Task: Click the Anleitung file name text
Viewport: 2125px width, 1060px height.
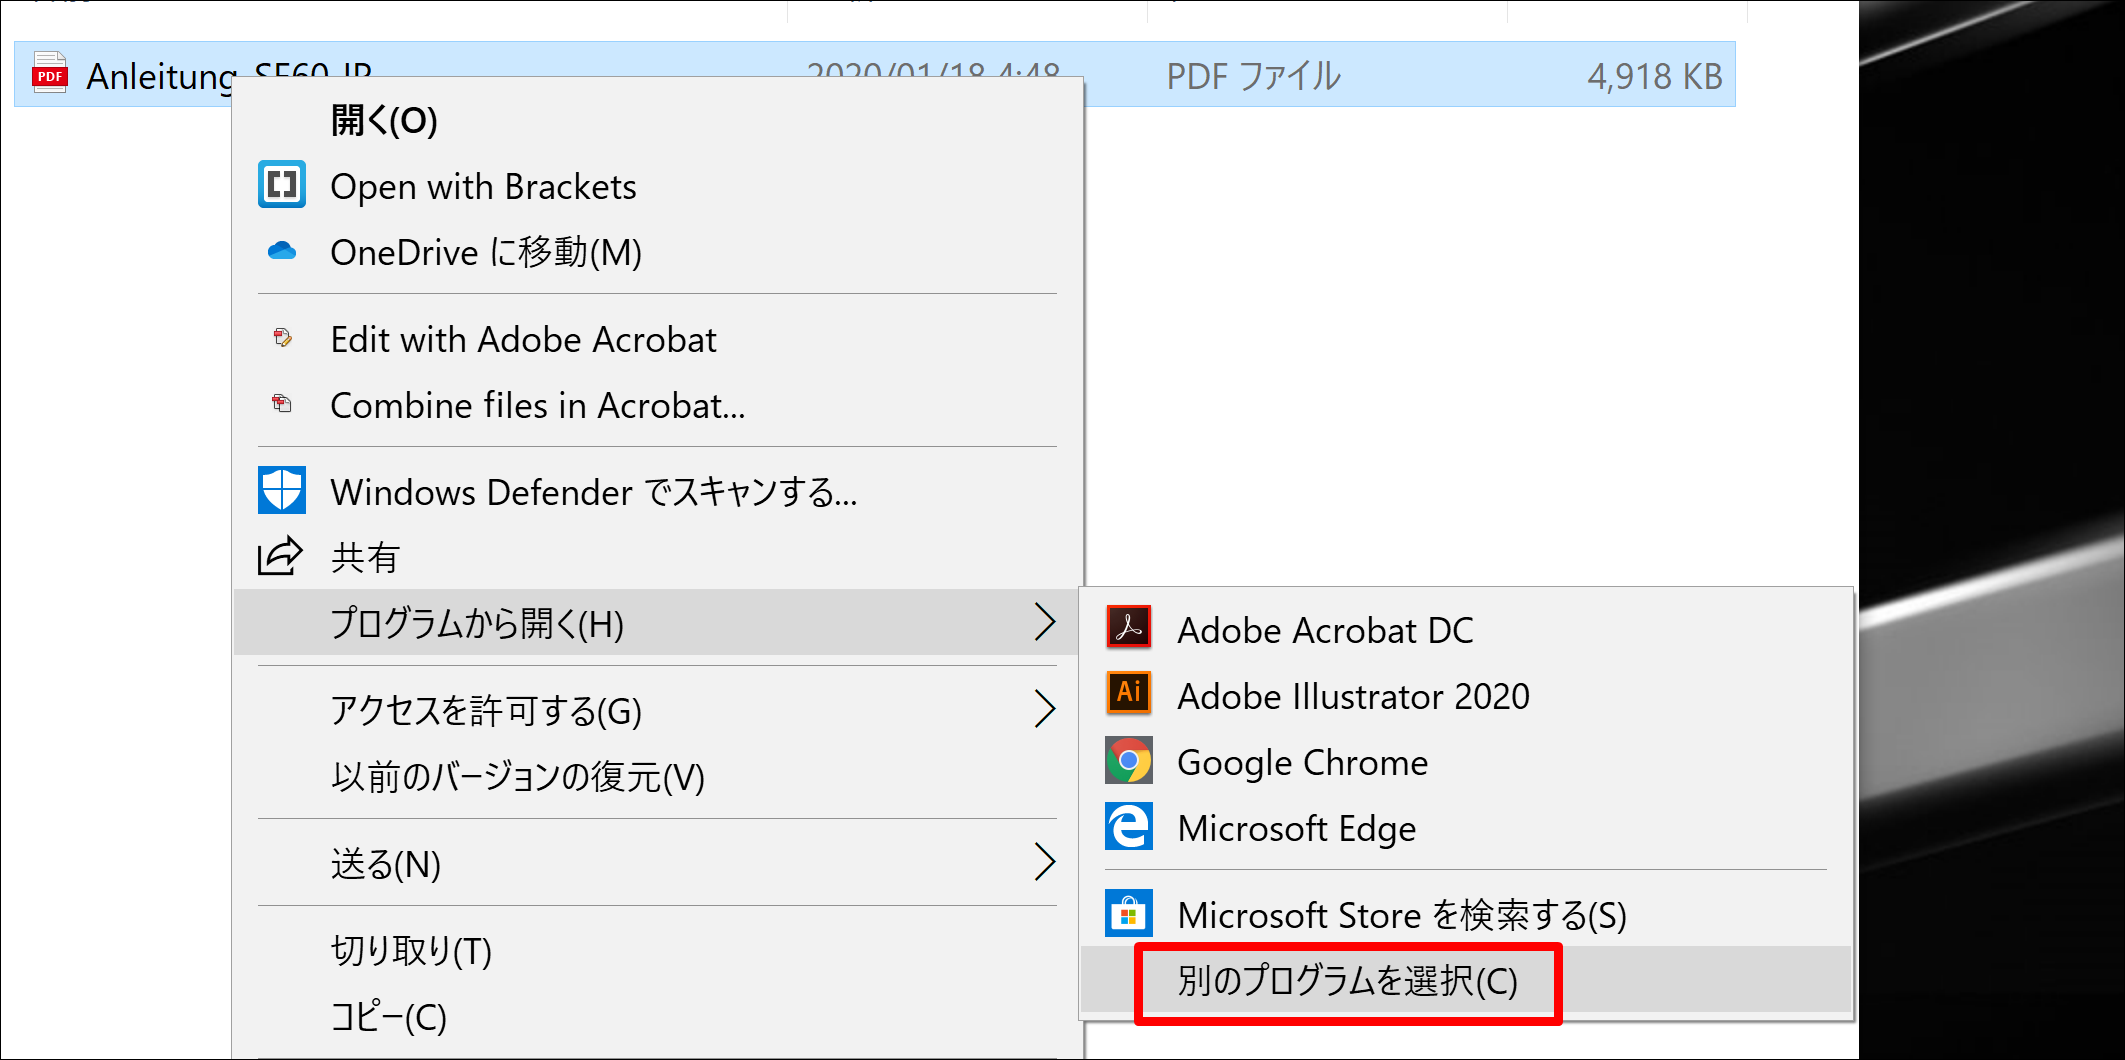Action: pos(229,75)
